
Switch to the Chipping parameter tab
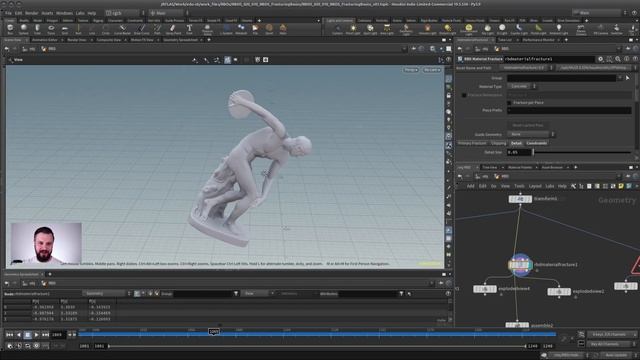click(x=498, y=143)
